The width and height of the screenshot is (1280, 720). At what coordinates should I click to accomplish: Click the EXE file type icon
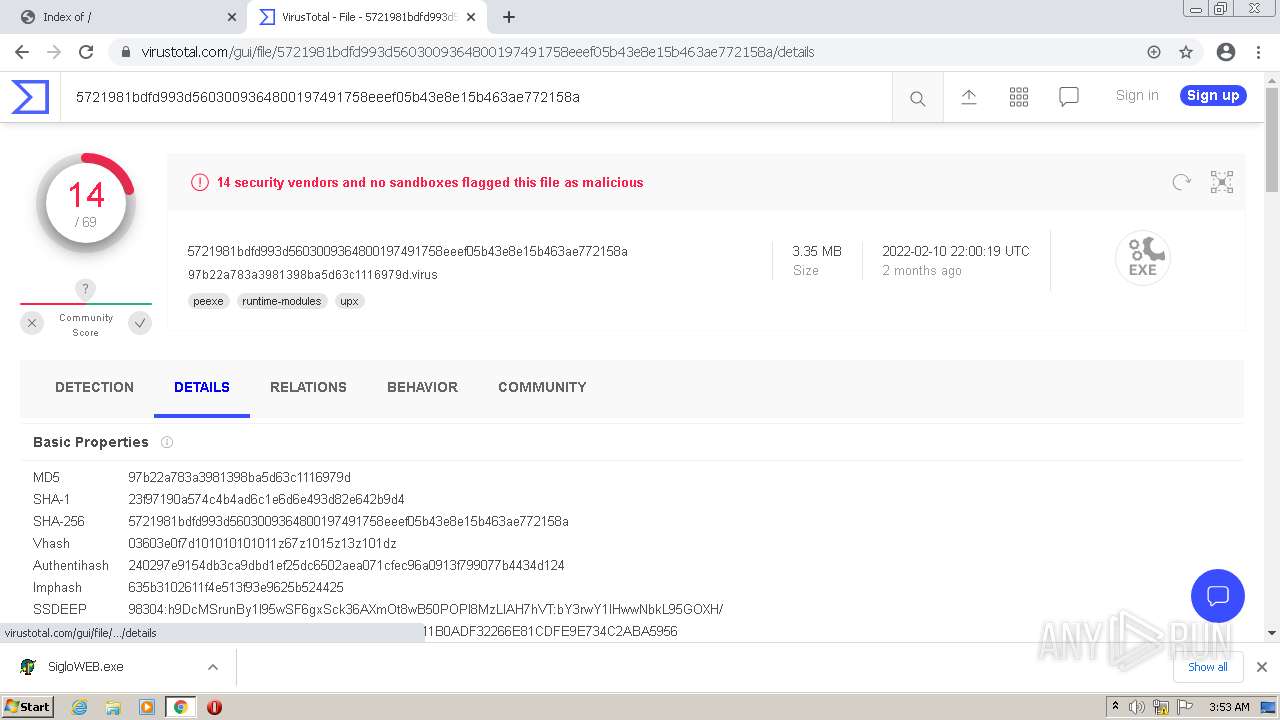click(1142, 258)
